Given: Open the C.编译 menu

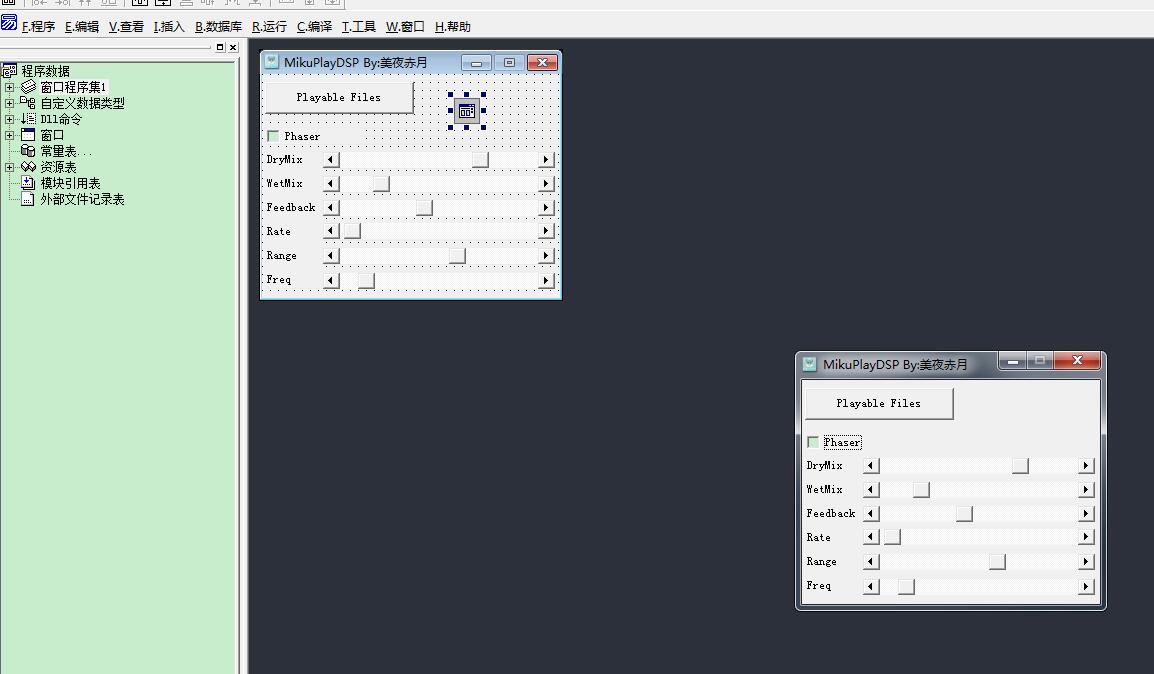Looking at the screenshot, I should click(314, 26).
